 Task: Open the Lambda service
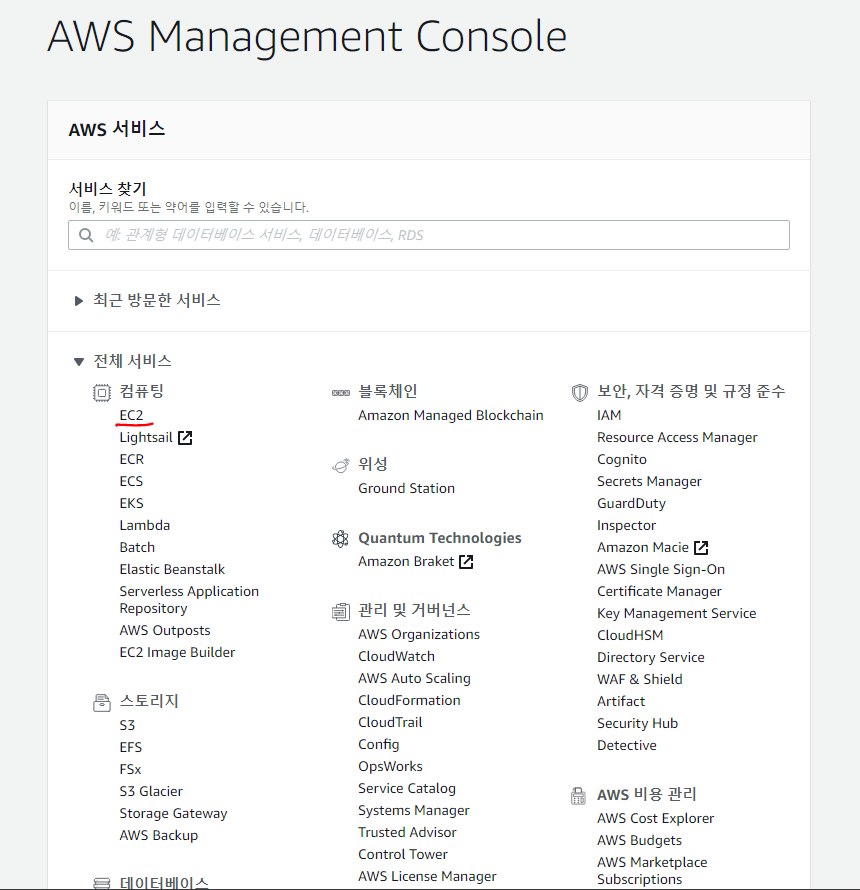click(144, 526)
